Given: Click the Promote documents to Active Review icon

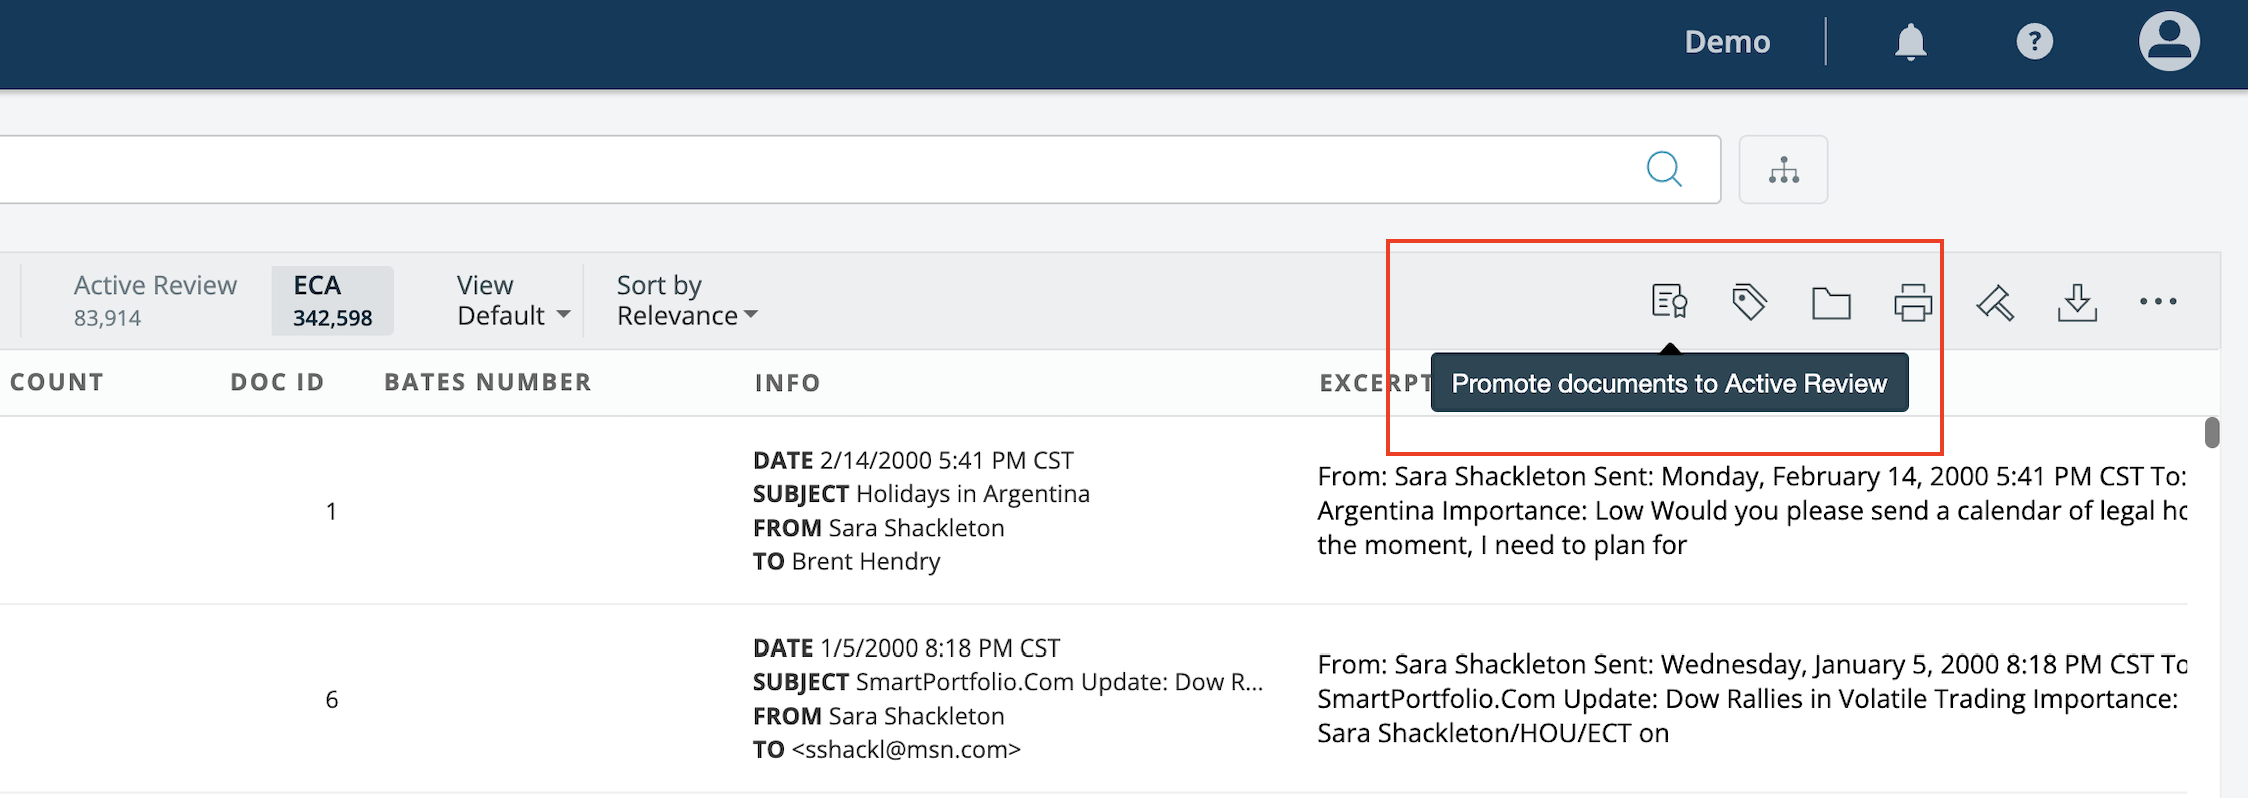Looking at the screenshot, I should coord(1669,301).
